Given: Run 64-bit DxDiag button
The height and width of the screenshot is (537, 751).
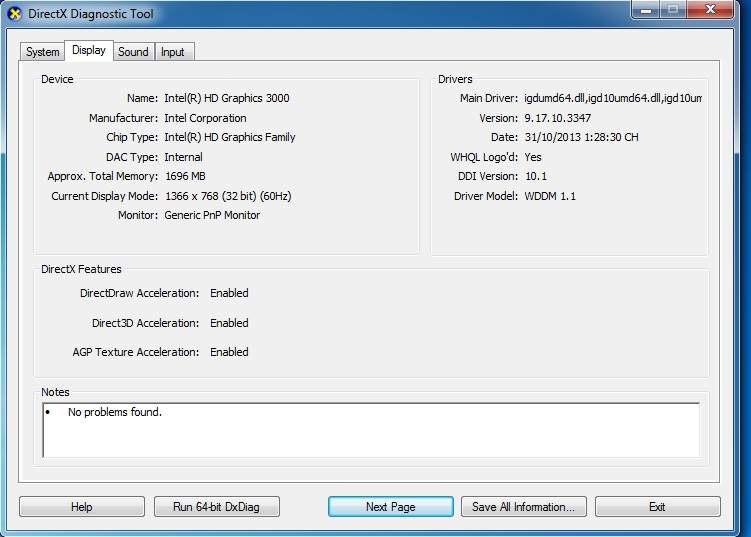Looking at the screenshot, I should [x=216, y=506].
